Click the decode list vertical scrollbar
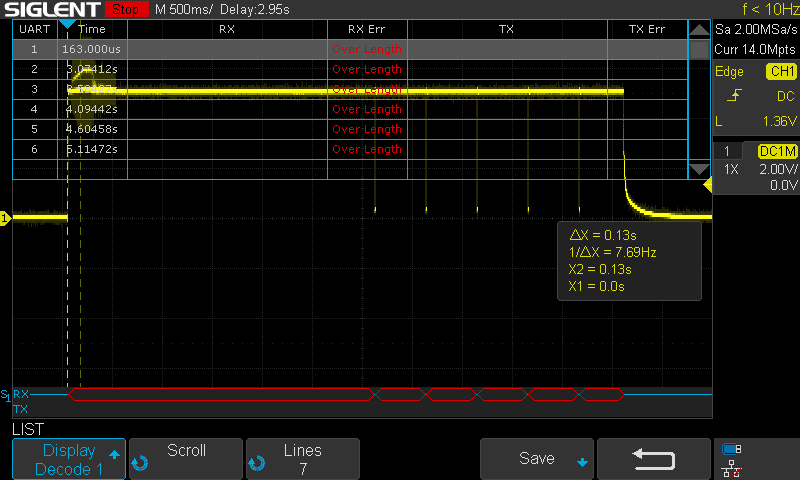 pyautogui.click(x=699, y=100)
